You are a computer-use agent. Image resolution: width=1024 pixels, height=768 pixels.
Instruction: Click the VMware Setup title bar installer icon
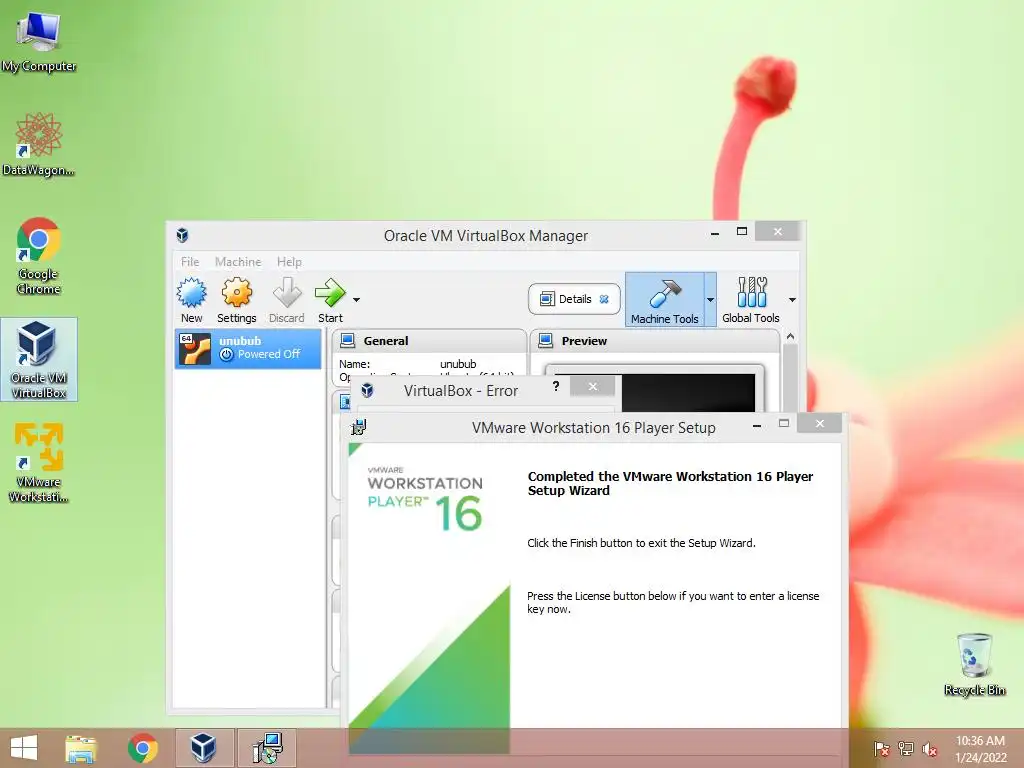pyautogui.click(x=359, y=427)
